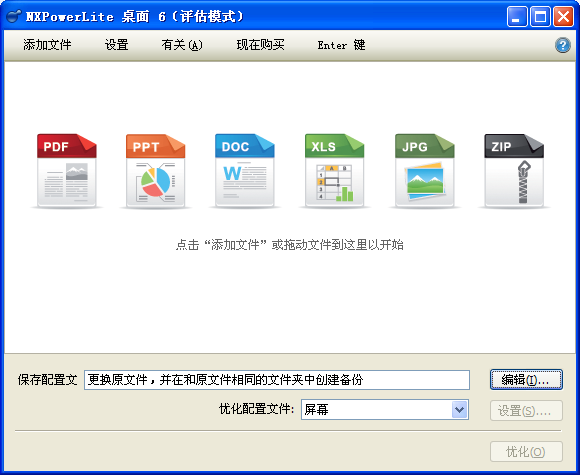Click the 现在购买 menu item
This screenshot has height=475, width=580.
click(x=260, y=45)
